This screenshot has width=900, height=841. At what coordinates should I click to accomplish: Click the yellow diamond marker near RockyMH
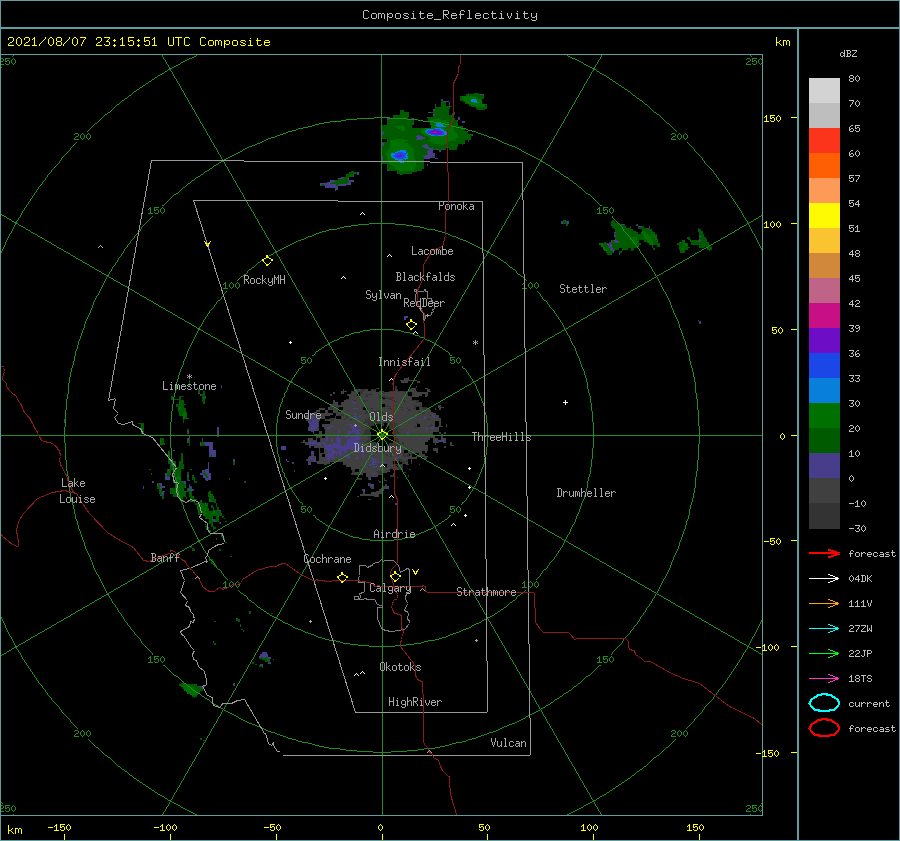click(267, 261)
